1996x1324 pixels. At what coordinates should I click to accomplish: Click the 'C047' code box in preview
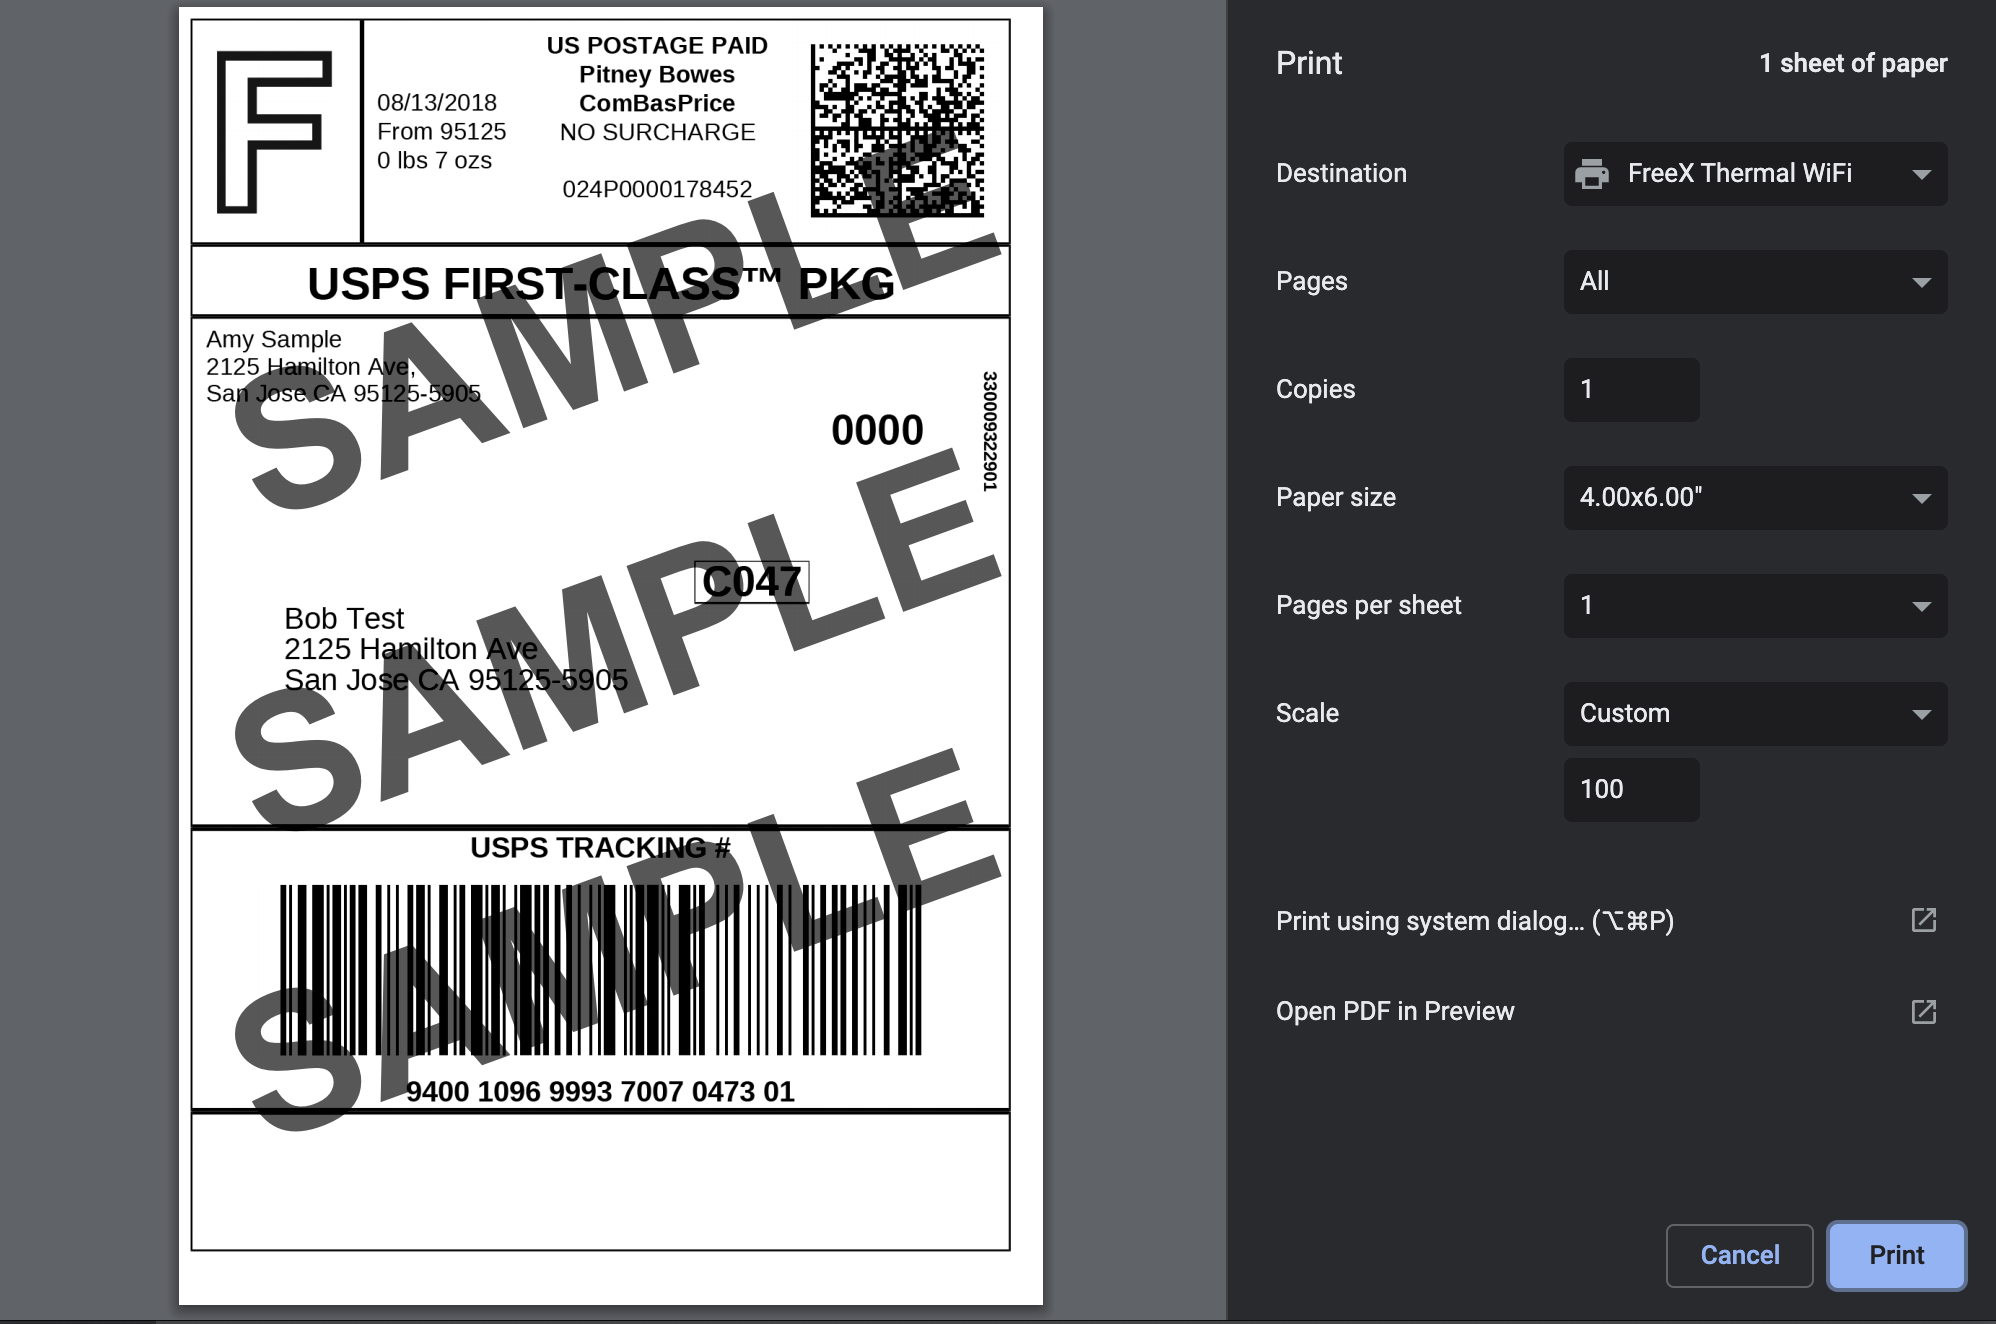[752, 582]
